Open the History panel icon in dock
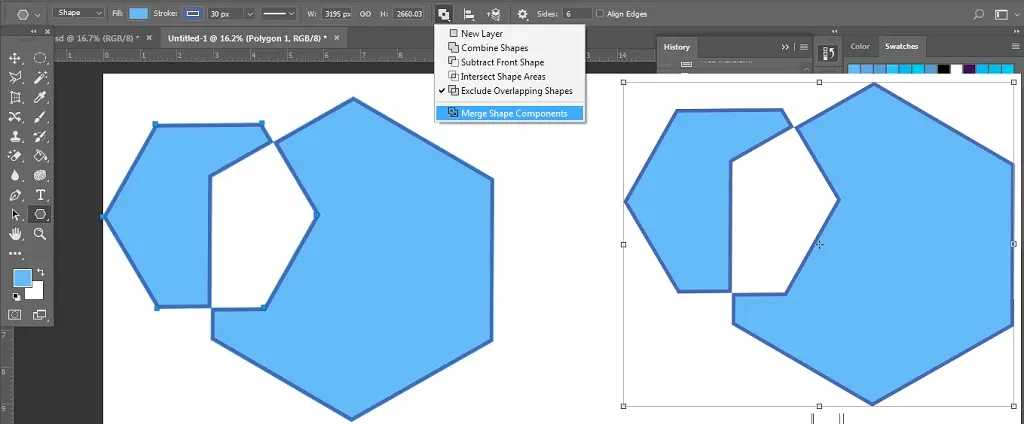1024x424 pixels. click(x=828, y=53)
